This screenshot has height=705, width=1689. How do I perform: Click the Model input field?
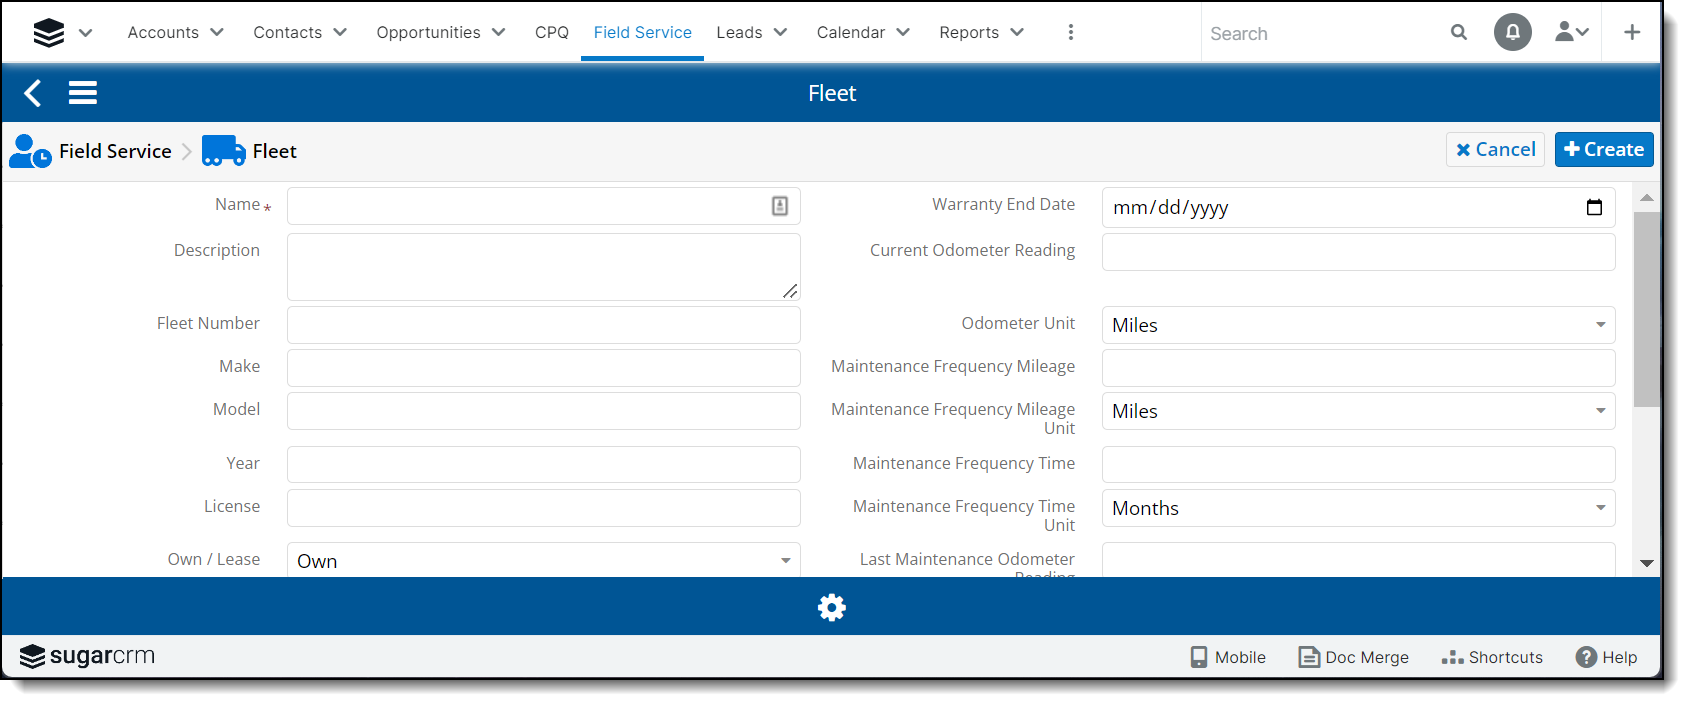coord(544,411)
